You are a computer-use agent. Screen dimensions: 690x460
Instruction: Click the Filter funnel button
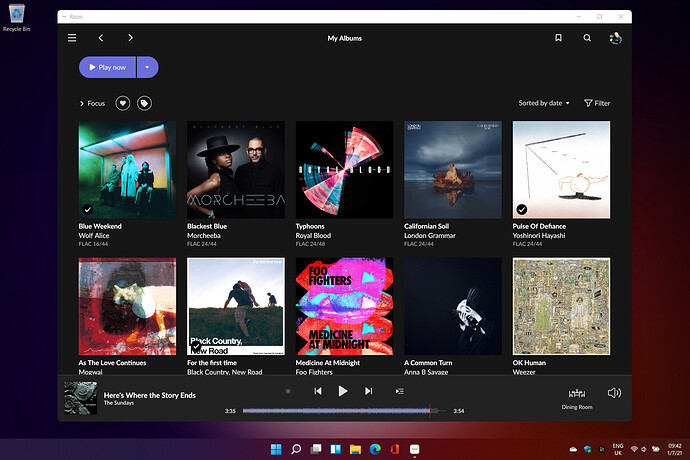tap(597, 103)
